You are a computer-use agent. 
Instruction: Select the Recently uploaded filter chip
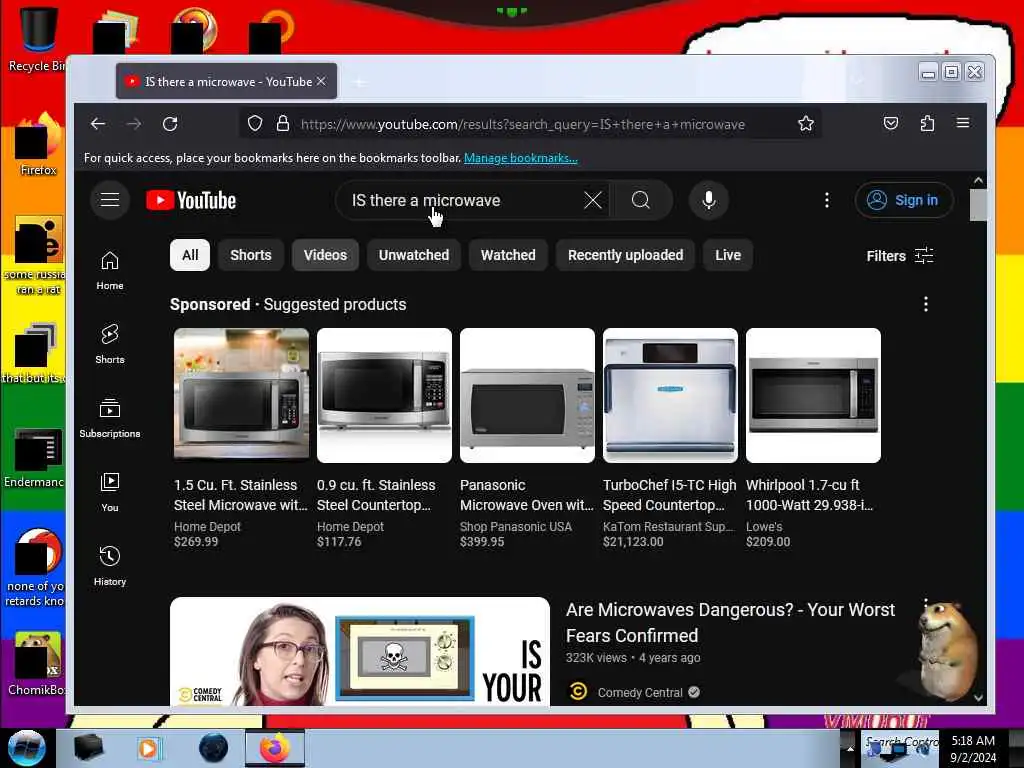[626, 255]
